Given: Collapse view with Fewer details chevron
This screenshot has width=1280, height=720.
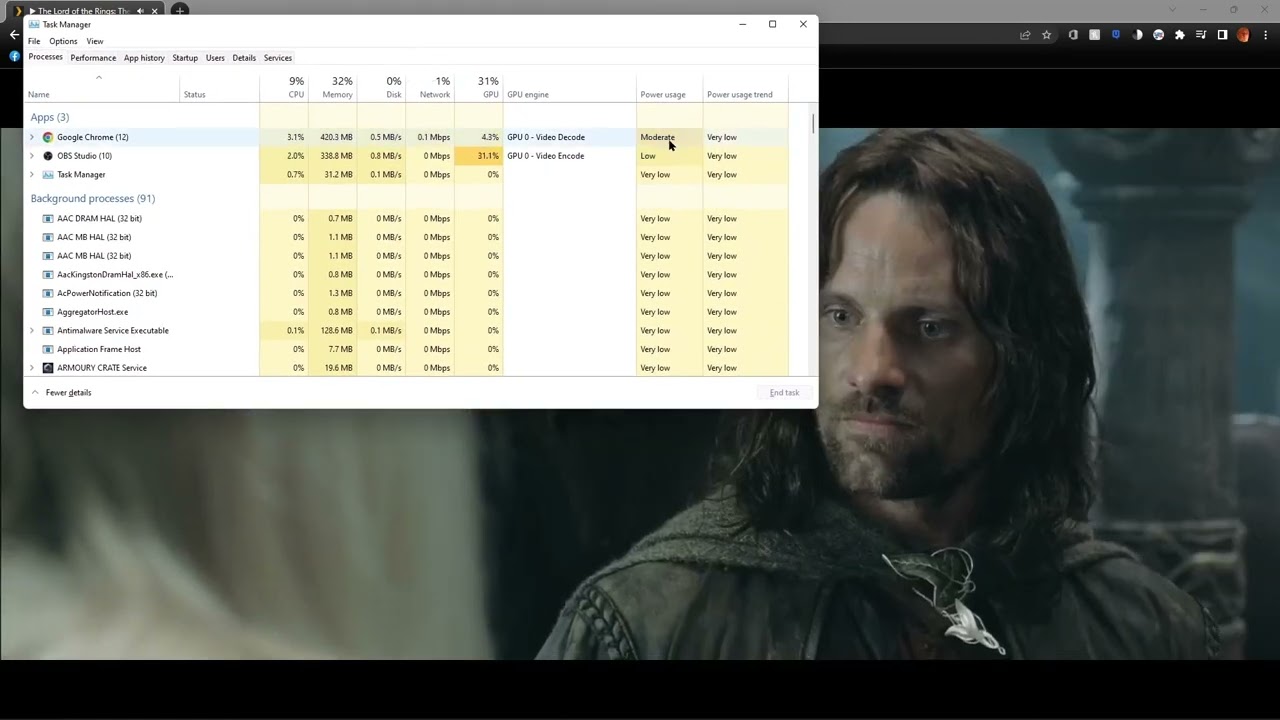Looking at the screenshot, I should 35,392.
